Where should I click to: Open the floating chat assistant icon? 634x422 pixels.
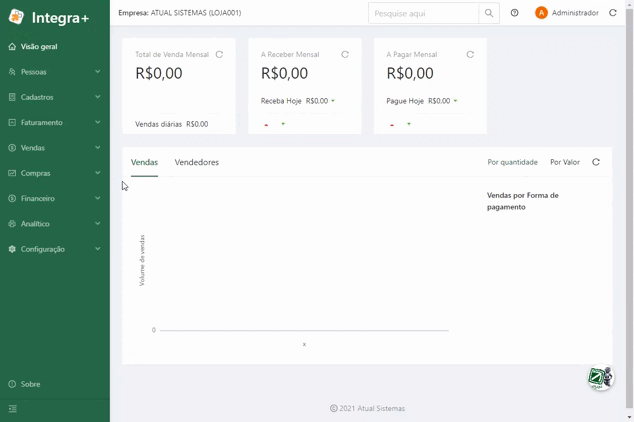[601, 378]
